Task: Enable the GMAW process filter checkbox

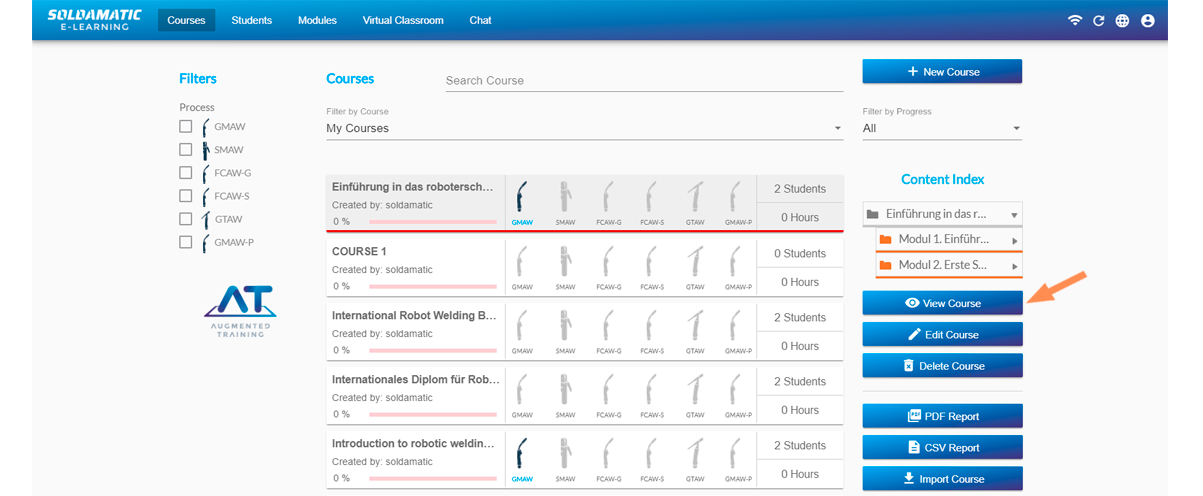Action: click(x=185, y=127)
